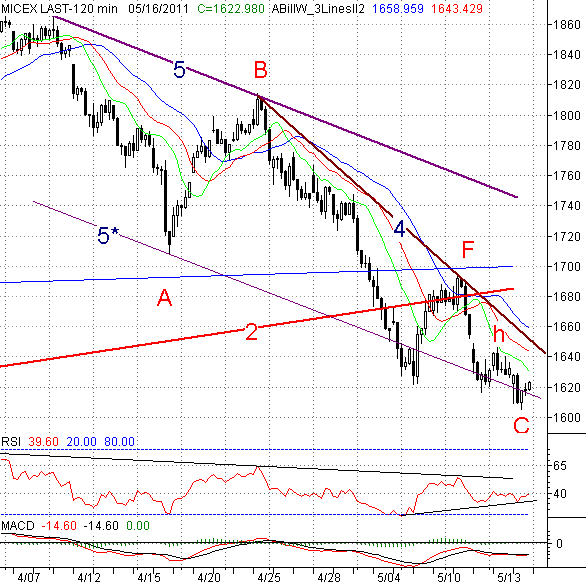Click the 5* label on the lower channel line

[108, 235]
